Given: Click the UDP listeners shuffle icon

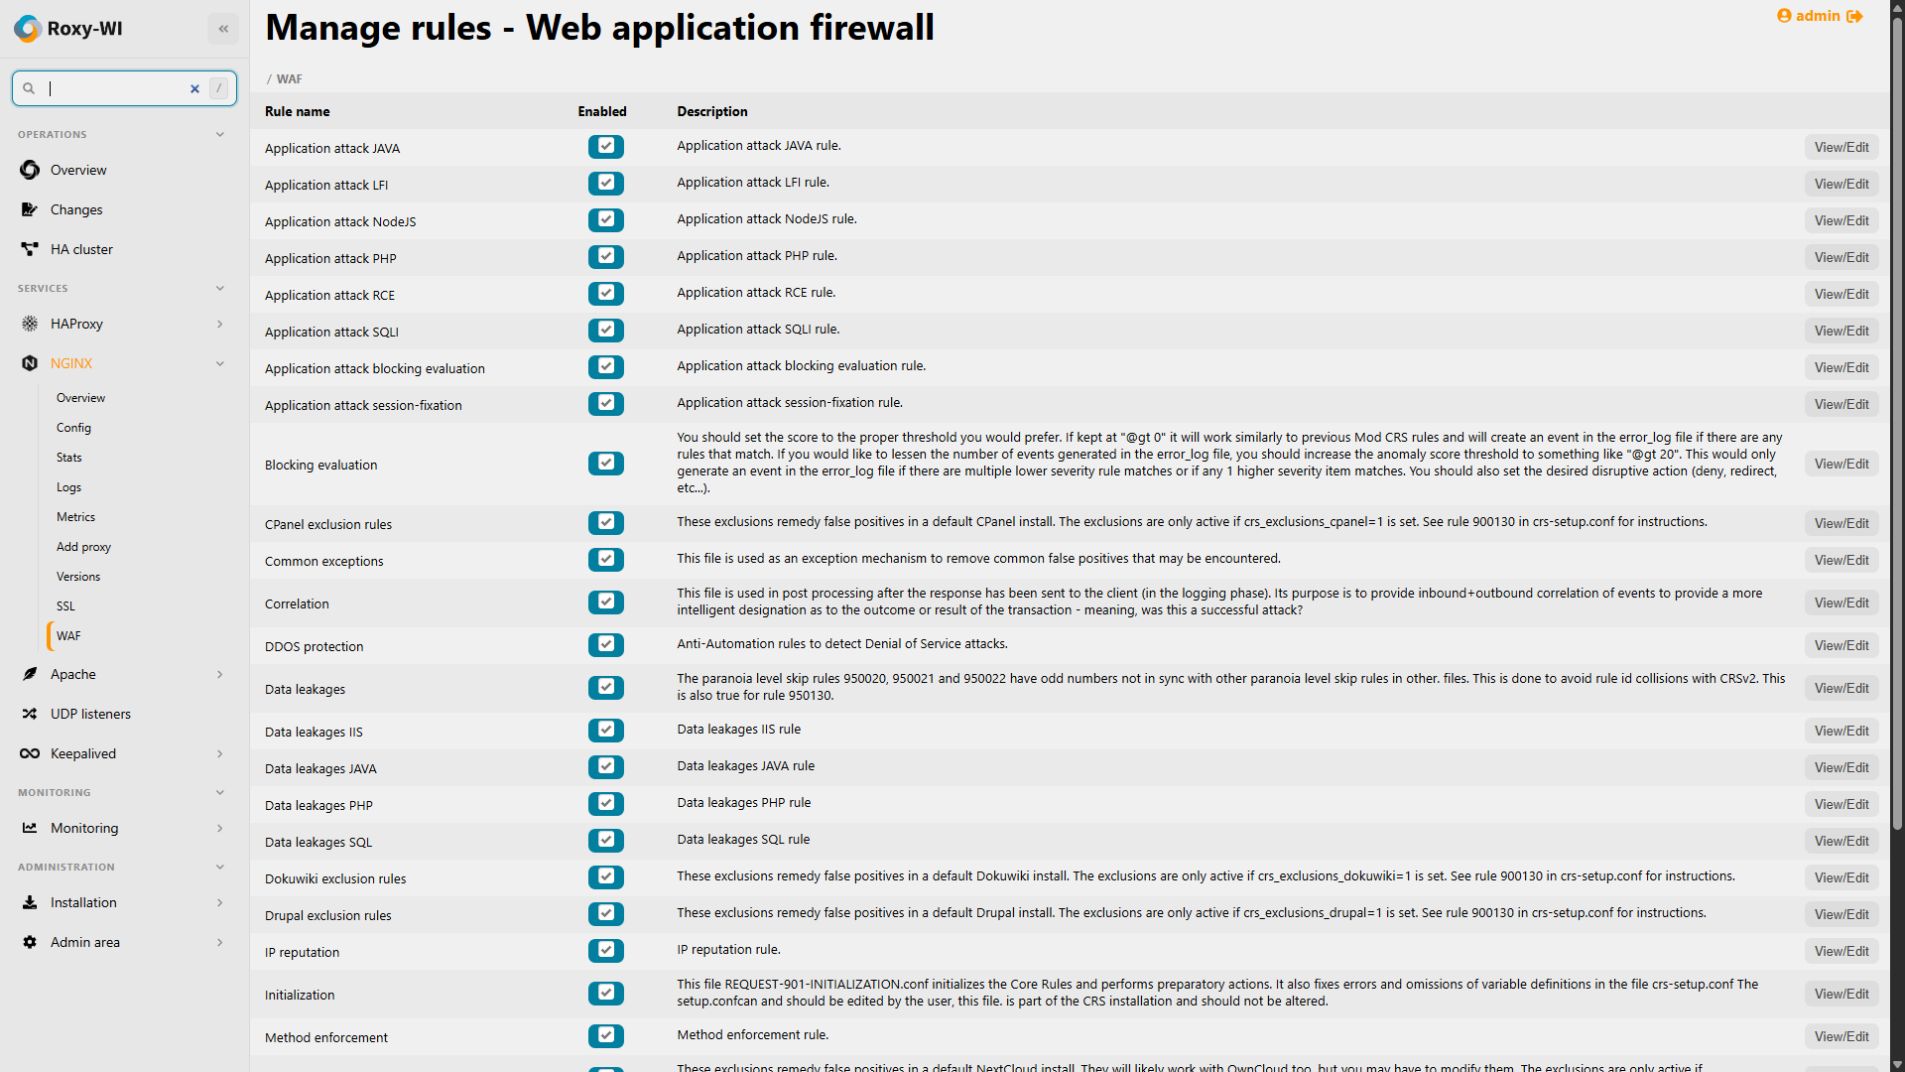Looking at the screenshot, I should click(x=30, y=714).
